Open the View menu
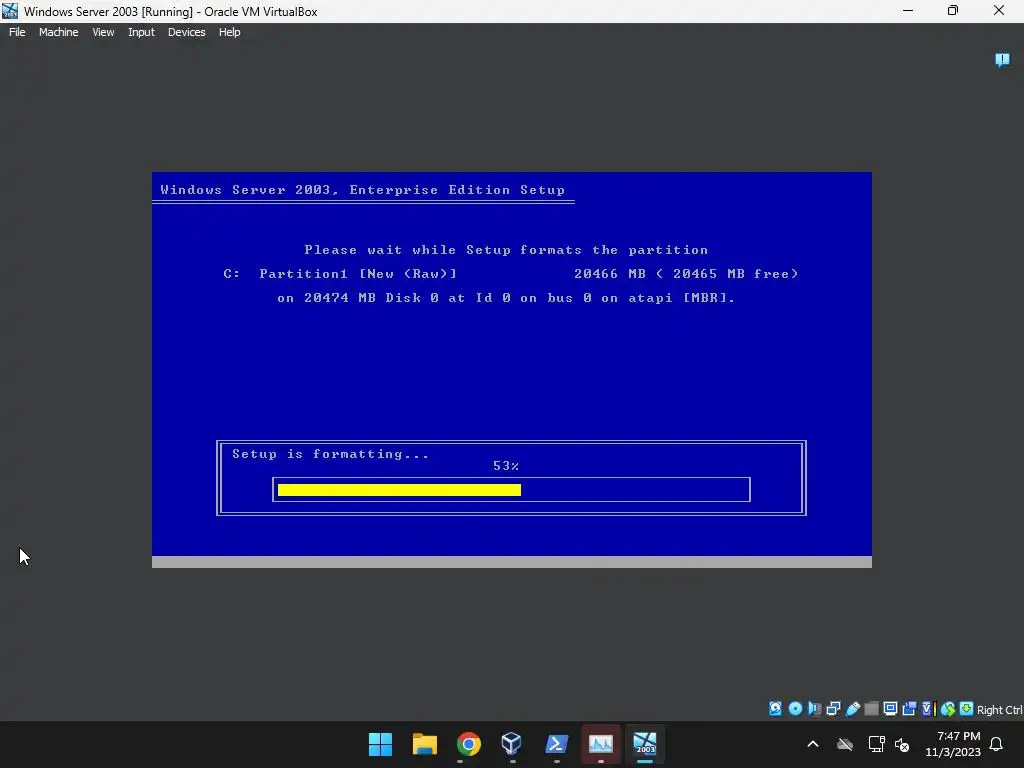This screenshot has height=768, width=1024. pyautogui.click(x=103, y=32)
